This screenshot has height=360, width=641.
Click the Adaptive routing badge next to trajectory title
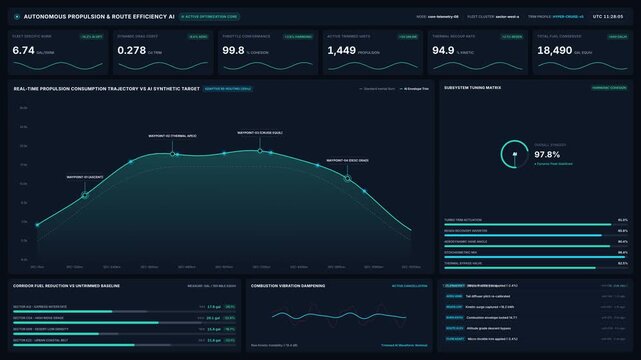tap(228, 89)
